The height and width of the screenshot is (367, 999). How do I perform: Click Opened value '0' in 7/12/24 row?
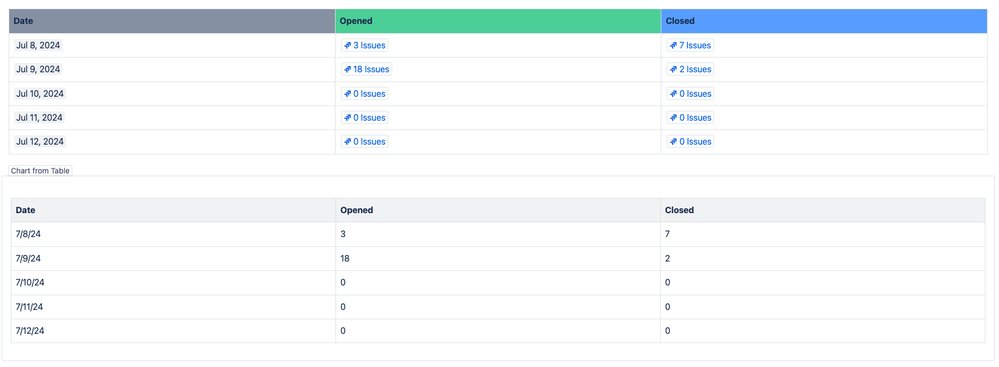343,331
